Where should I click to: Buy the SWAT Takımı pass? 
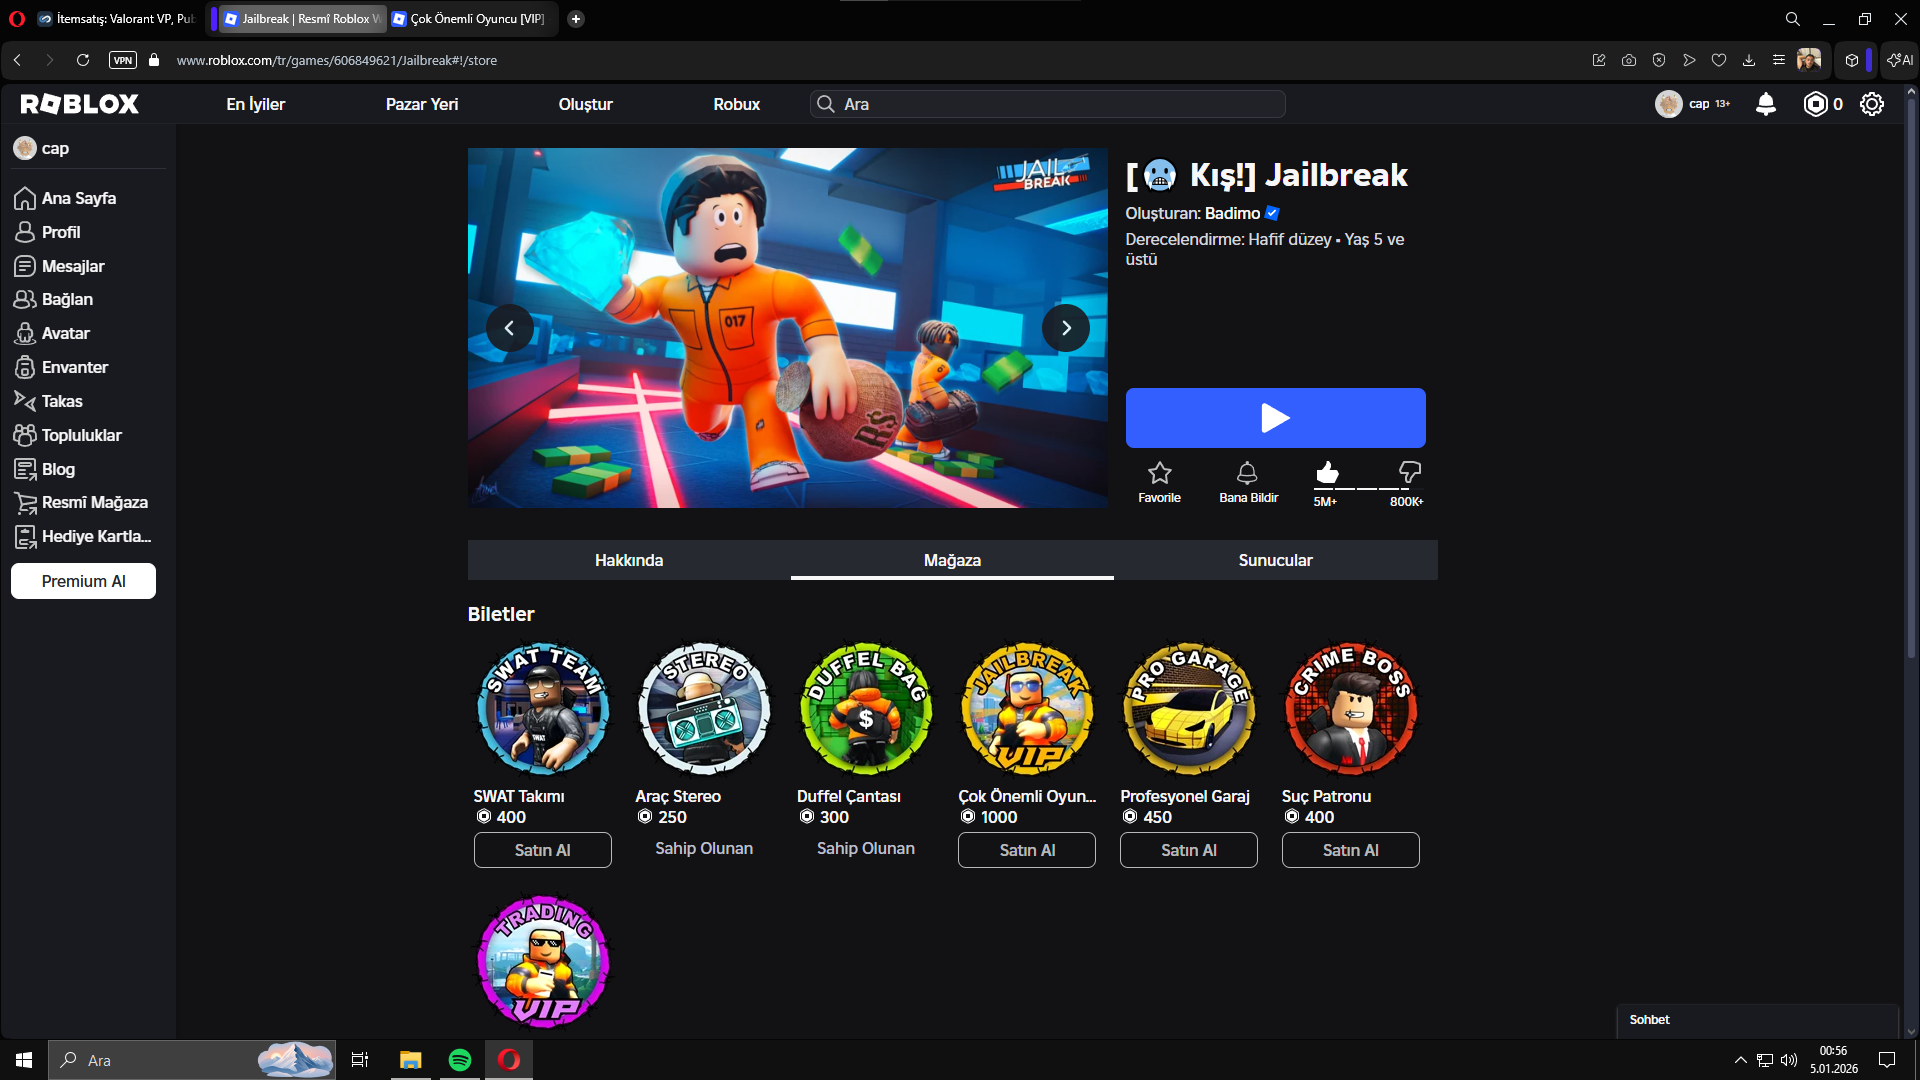click(x=543, y=850)
